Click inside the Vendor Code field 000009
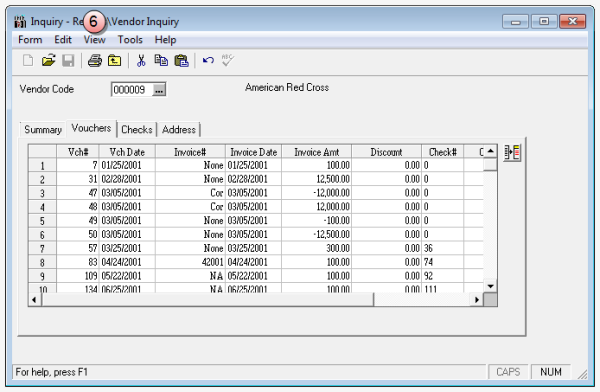 point(132,90)
